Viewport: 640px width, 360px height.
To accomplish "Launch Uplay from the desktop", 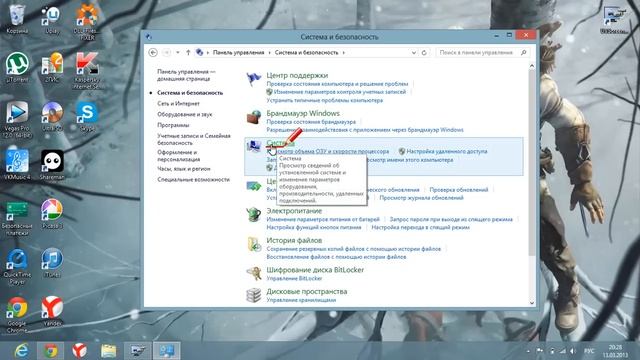I will pyautogui.click(x=52, y=18).
